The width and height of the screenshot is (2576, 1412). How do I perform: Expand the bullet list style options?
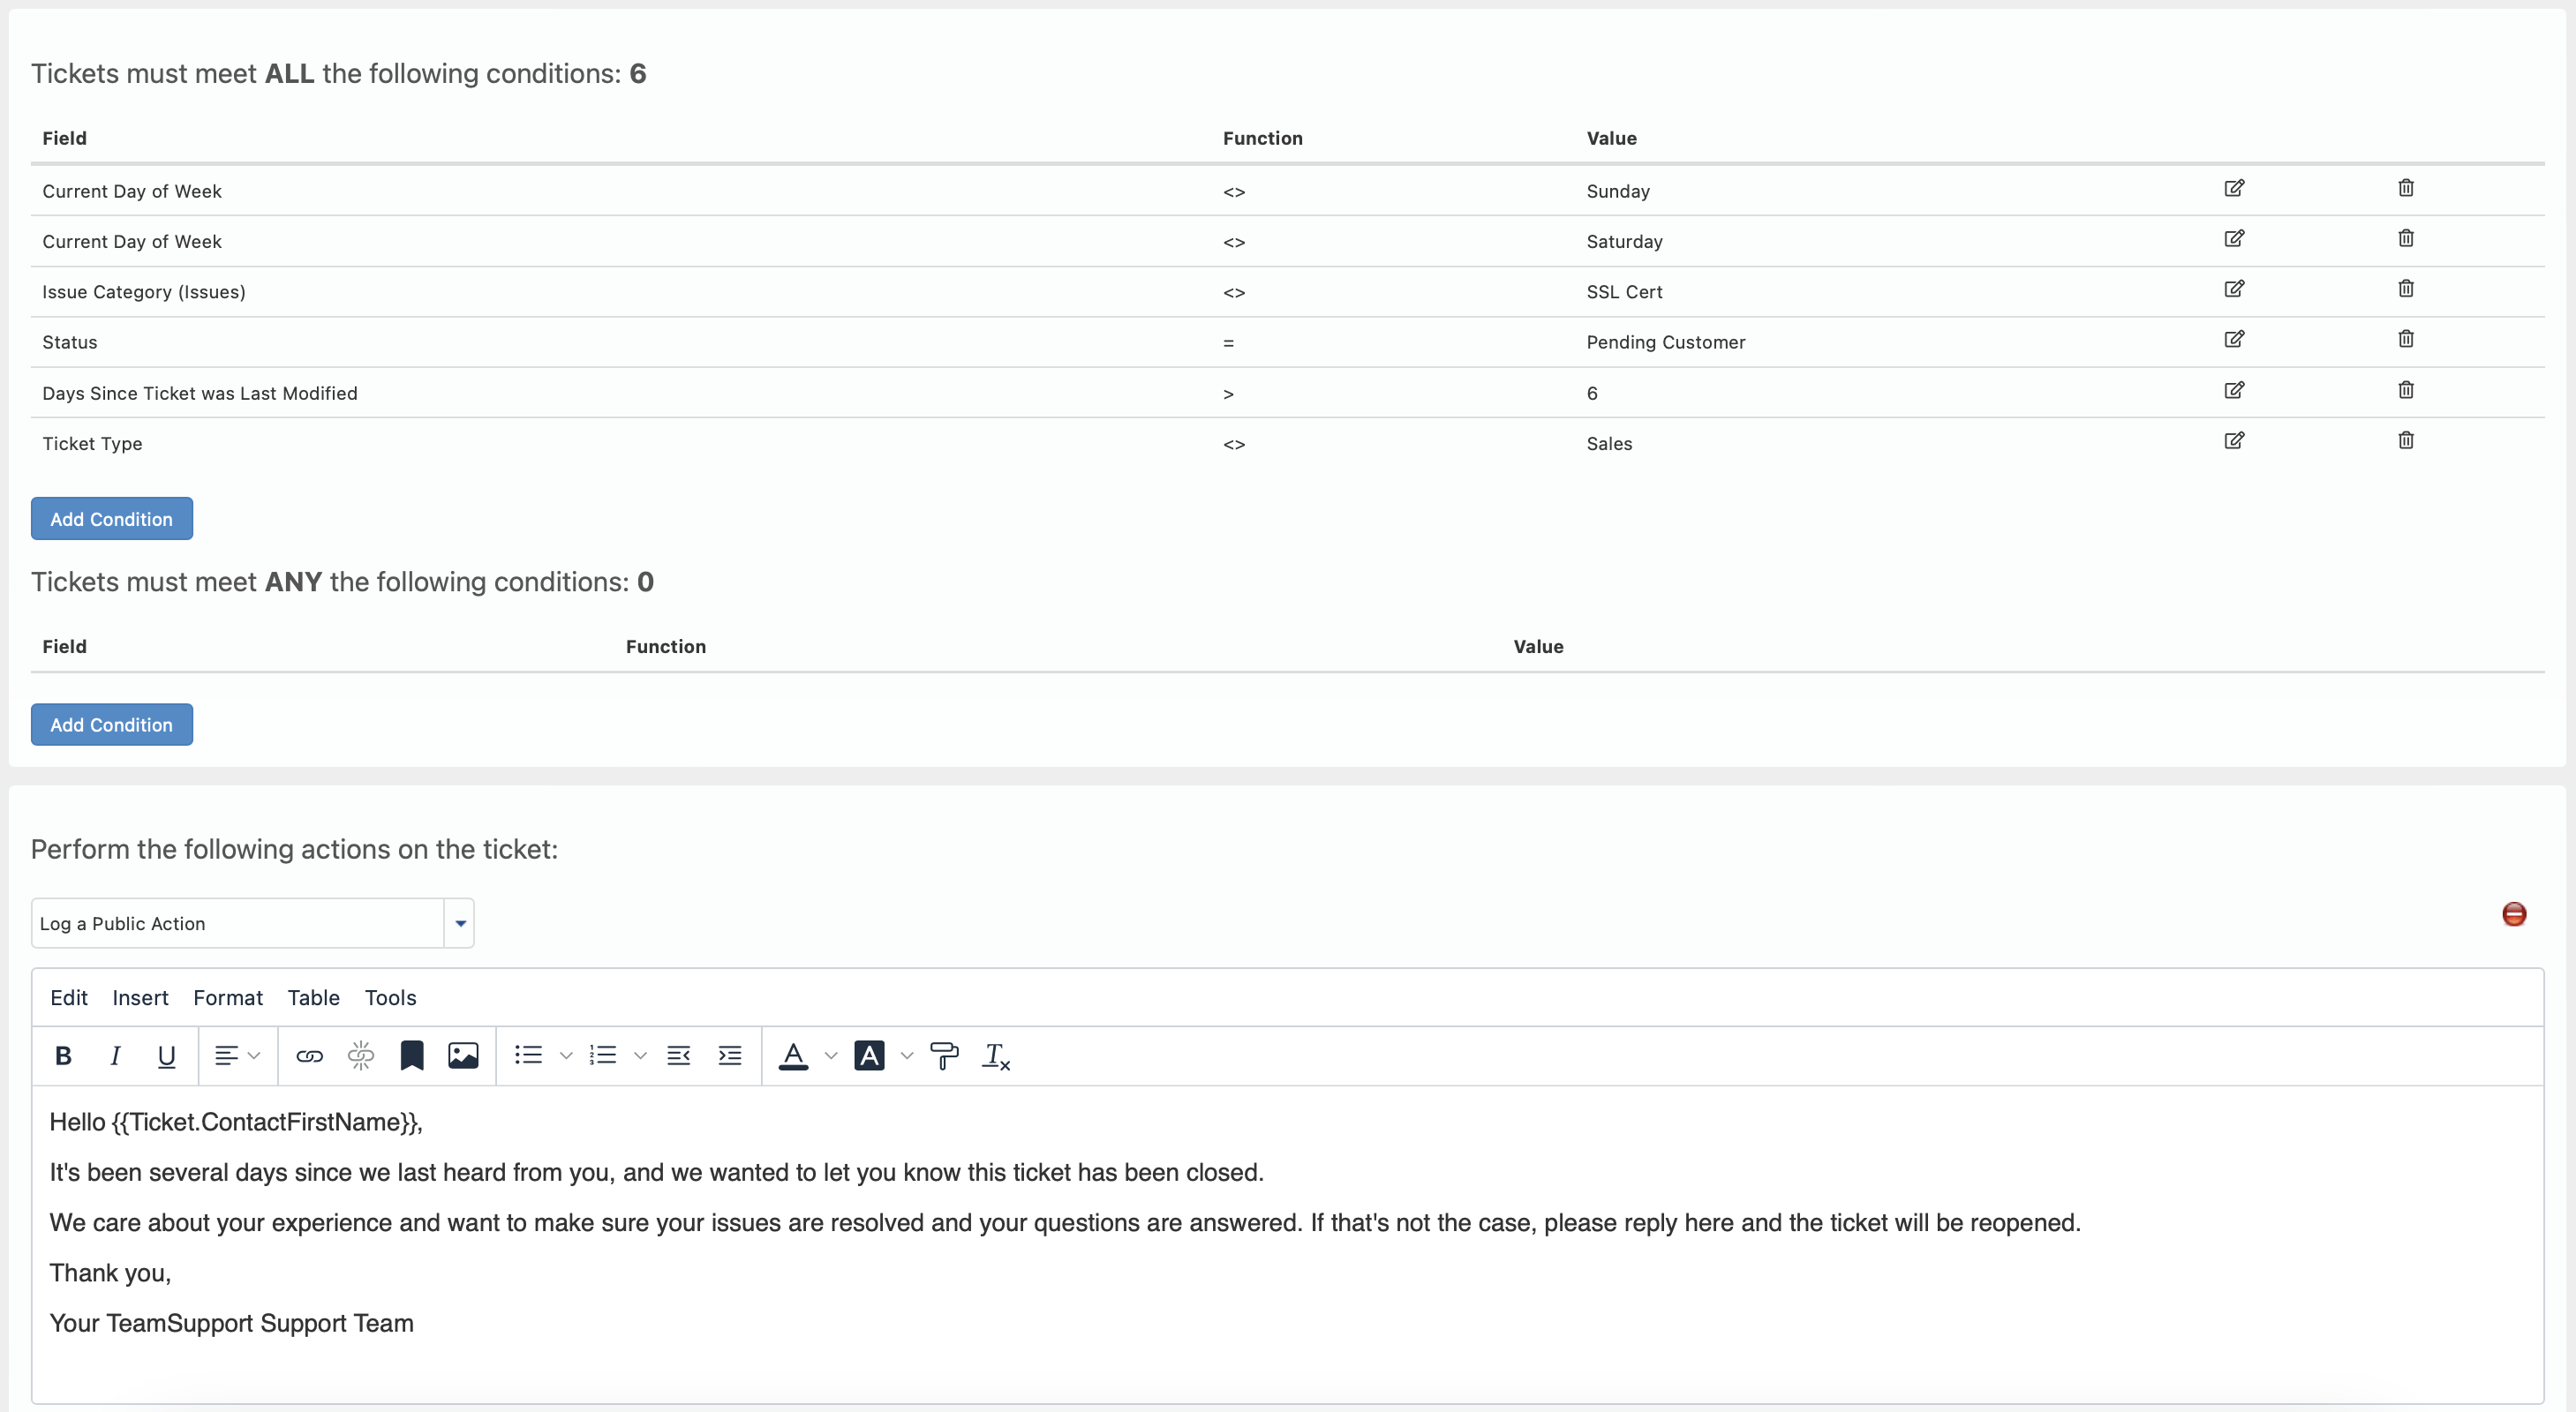[566, 1055]
